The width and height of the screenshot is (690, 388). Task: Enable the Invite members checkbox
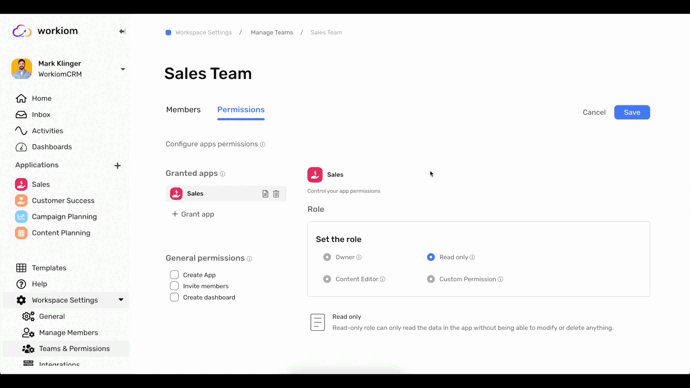point(174,286)
